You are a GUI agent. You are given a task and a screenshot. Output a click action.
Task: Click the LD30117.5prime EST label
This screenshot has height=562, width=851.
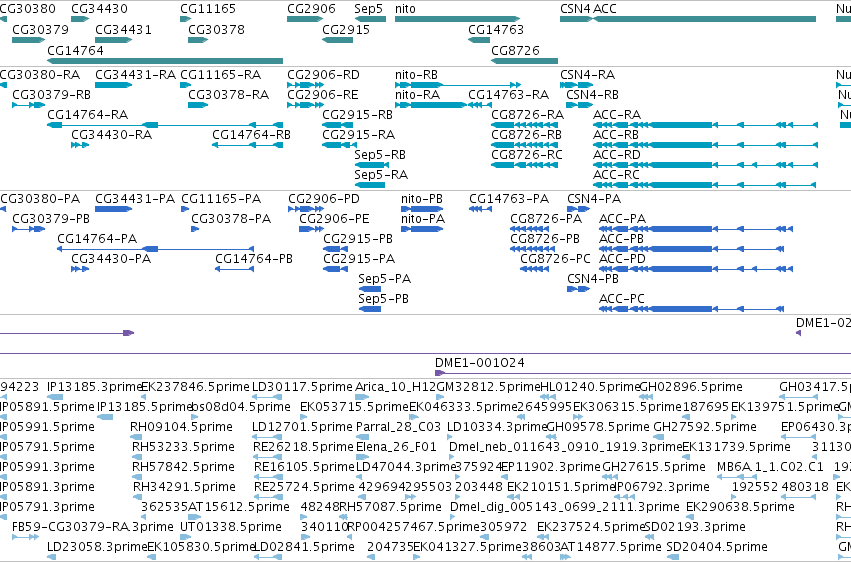click(302, 387)
